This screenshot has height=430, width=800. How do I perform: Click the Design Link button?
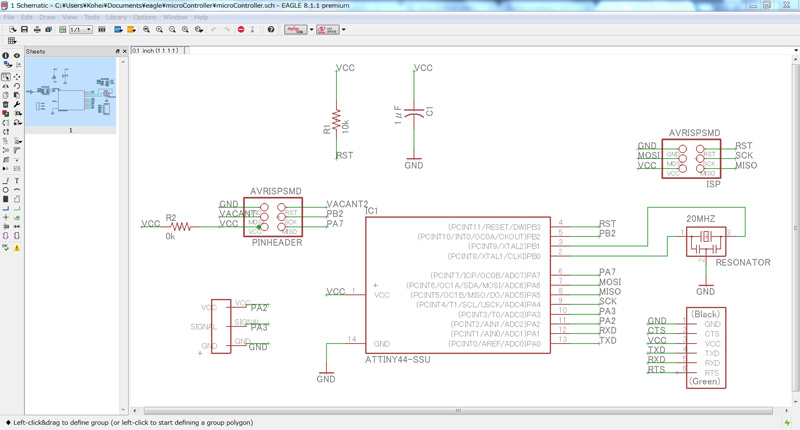click(x=296, y=30)
